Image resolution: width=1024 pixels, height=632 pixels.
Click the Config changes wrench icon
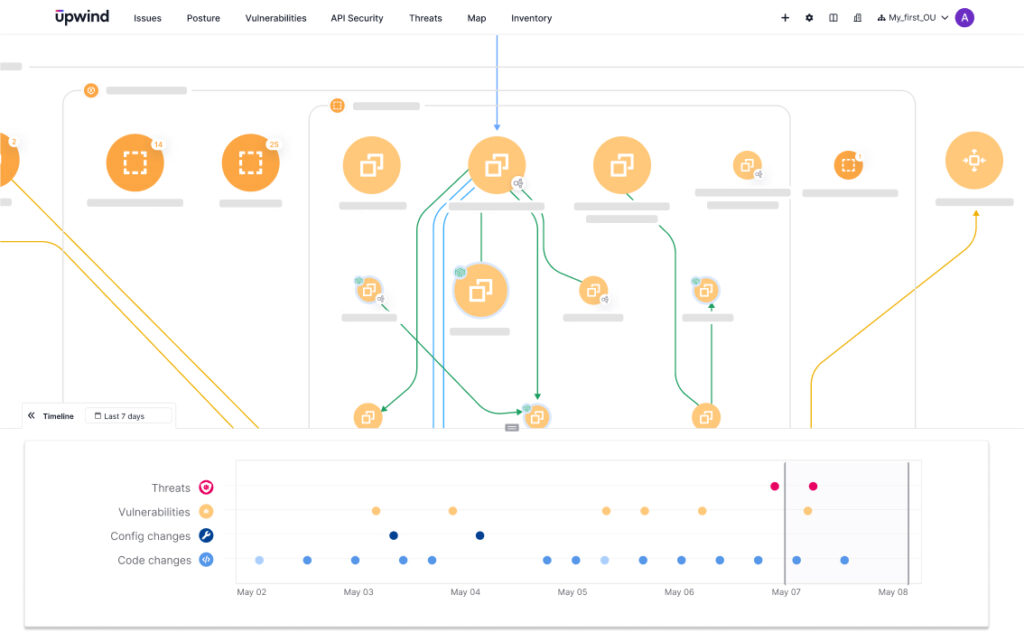pos(205,535)
